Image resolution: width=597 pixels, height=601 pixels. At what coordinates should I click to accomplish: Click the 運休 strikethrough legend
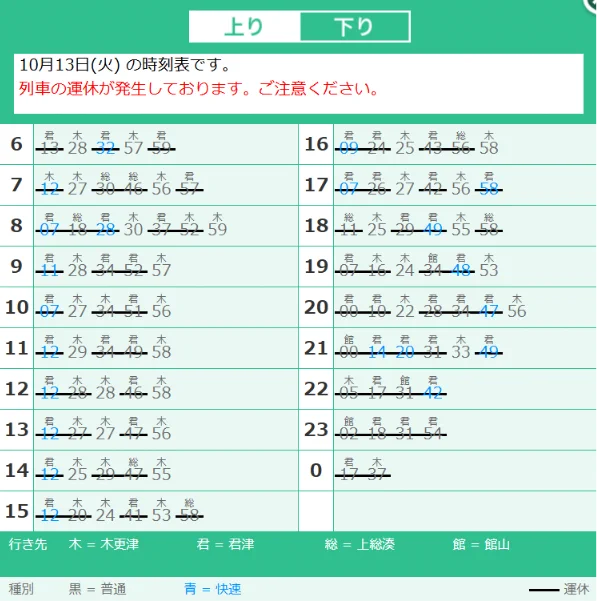point(559,590)
